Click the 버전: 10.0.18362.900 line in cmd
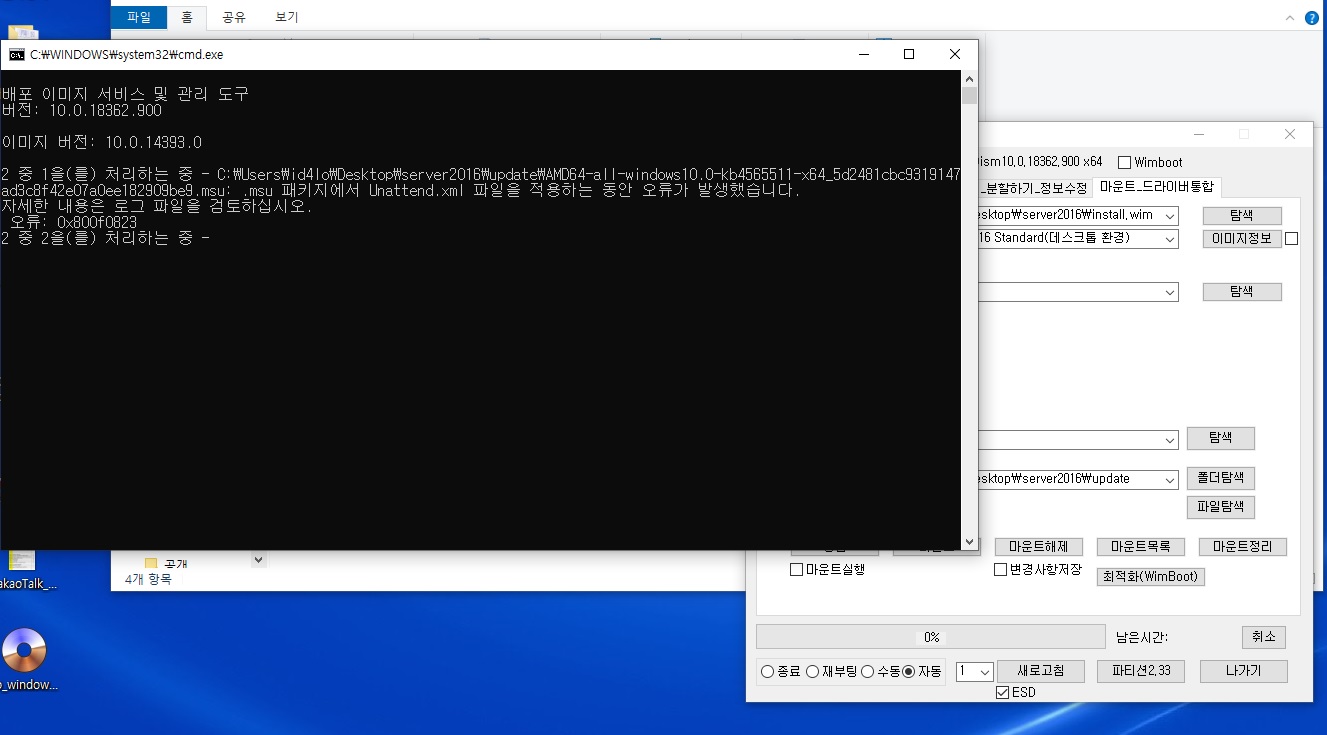Image resolution: width=1327 pixels, height=735 pixels. click(82, 110)
